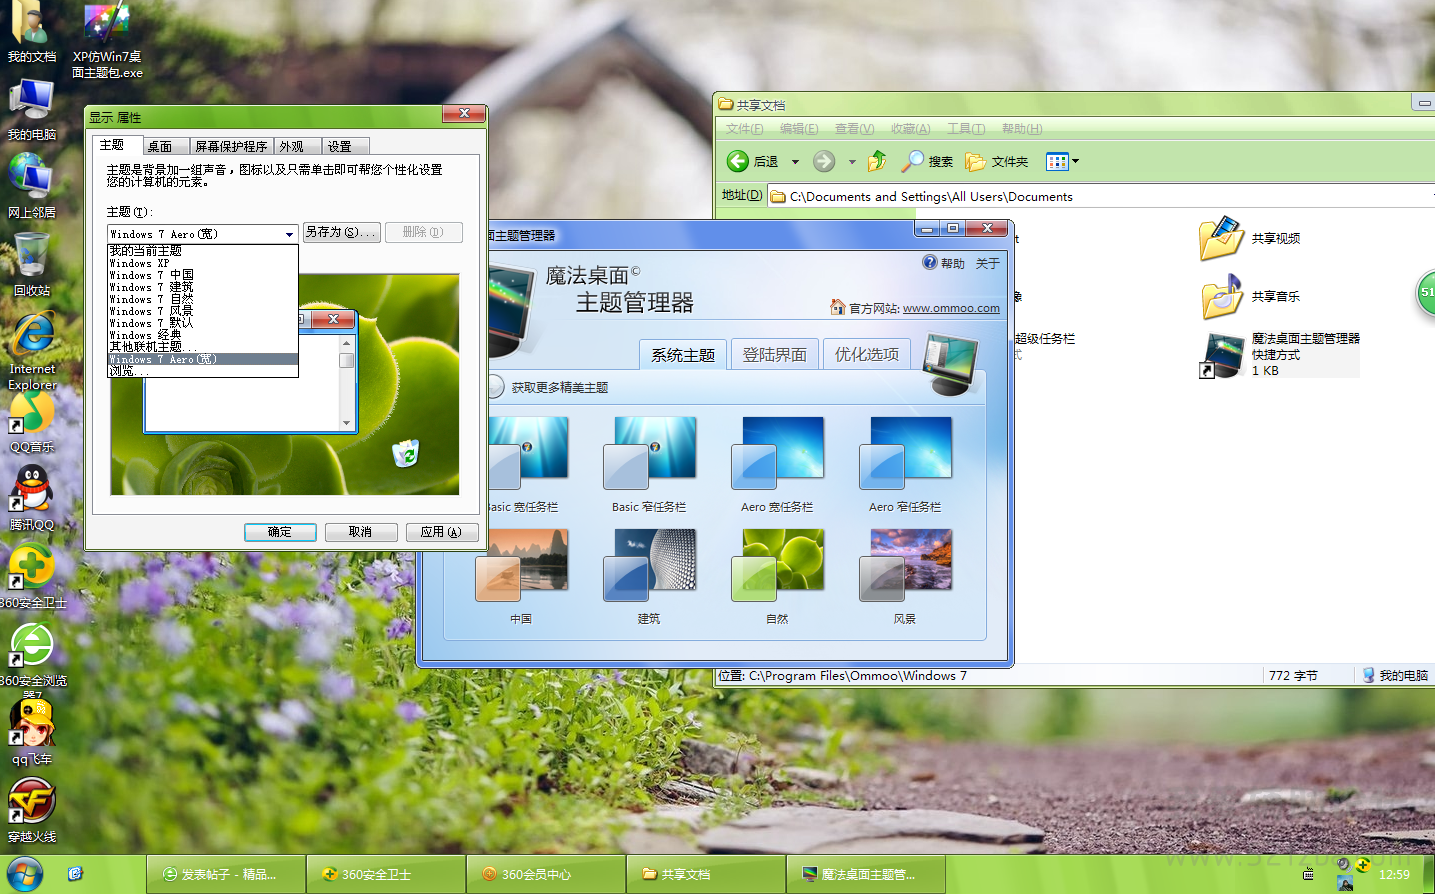Click quick launch IE icon in taskbar
The height and width of the screenshot is (894, 1435).
pos(75,874)
